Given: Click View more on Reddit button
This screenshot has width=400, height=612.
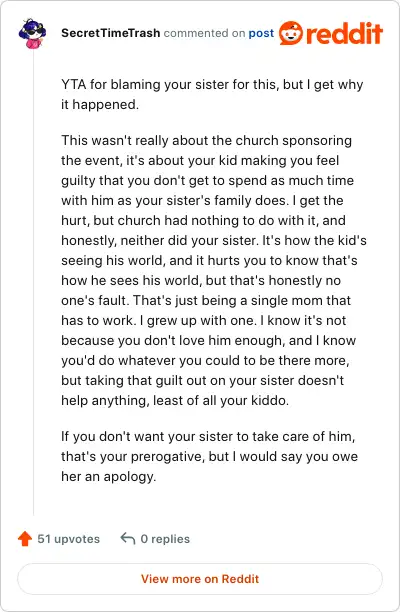Looking at the screenshot, I should pyautogui.click(x=200, y=579).
